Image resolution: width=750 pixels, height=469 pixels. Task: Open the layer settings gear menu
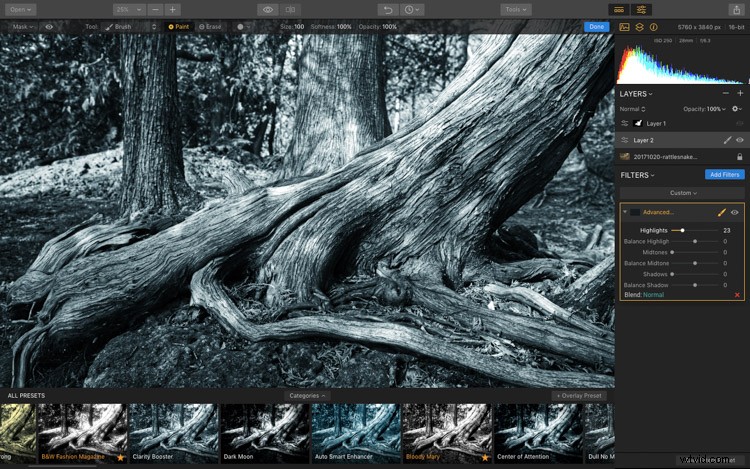pyautogui.click(x=737, y=109)
